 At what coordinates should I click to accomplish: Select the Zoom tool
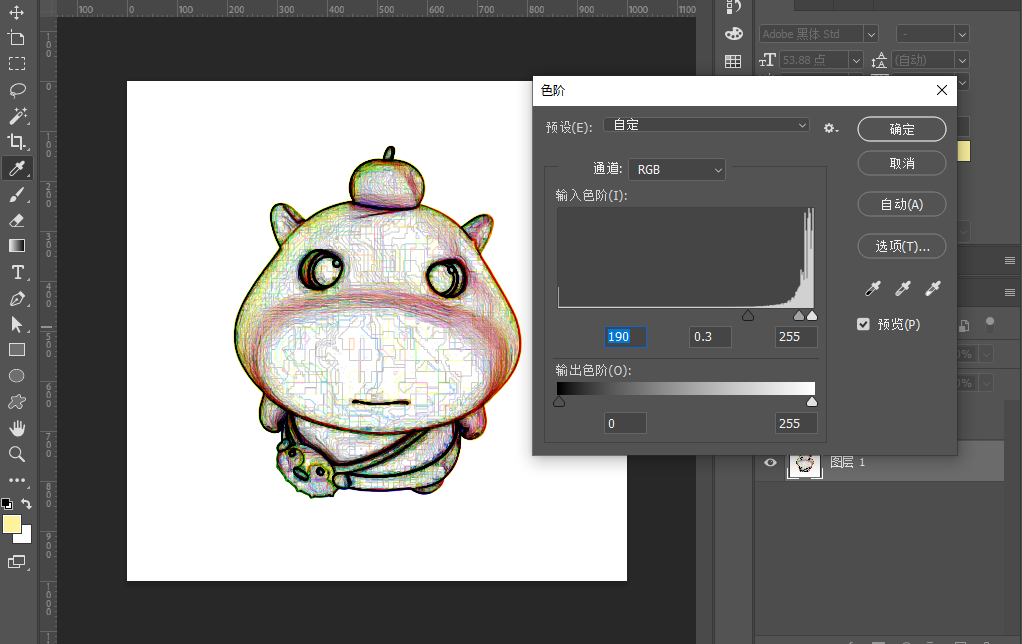pyautogui.click(x=17, y=454)
